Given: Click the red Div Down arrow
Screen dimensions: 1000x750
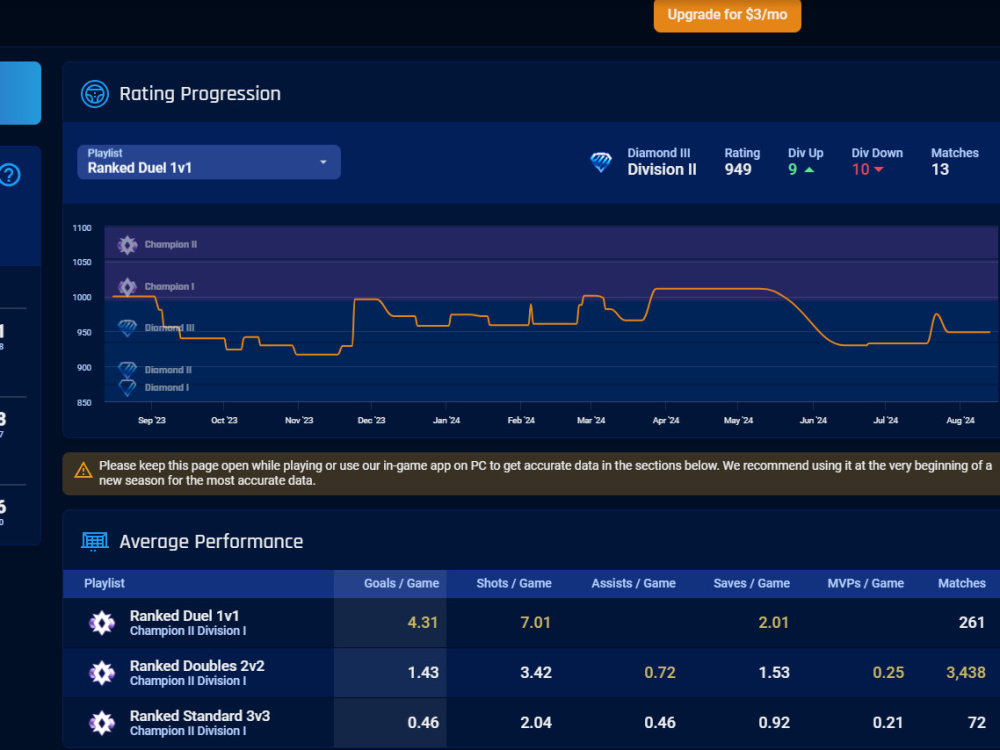Looking at the screenshot, I should pyautogui.click(x=879, y=170).
